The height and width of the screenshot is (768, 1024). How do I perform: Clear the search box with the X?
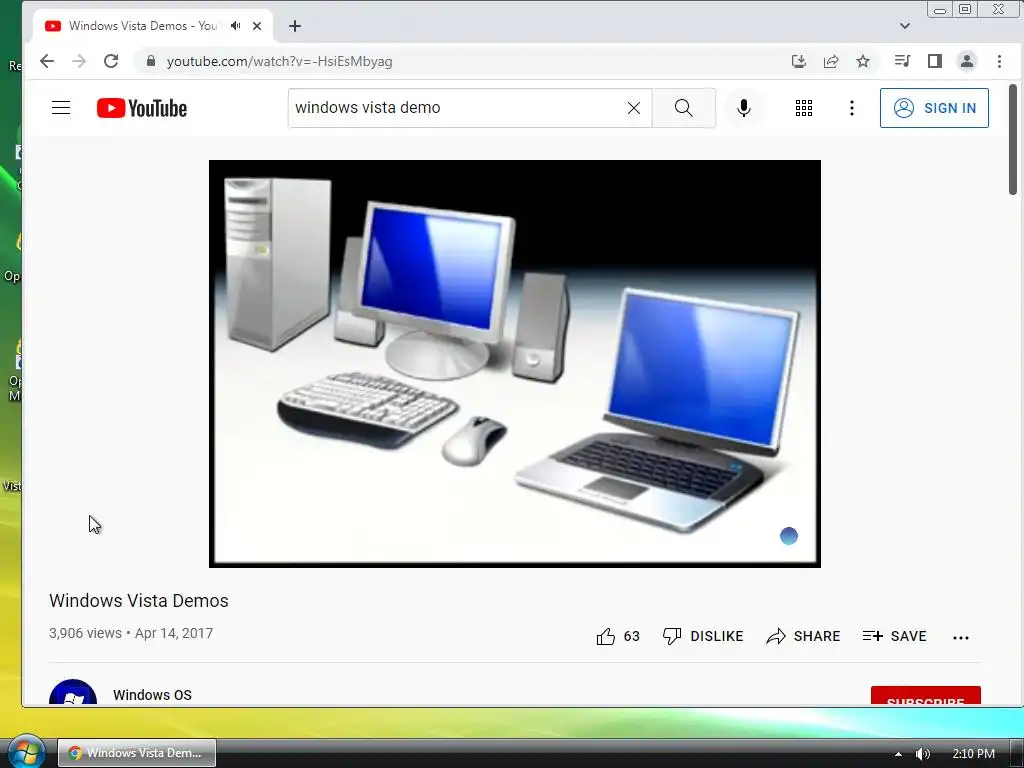pyautogui.click(x=633, y=108)
